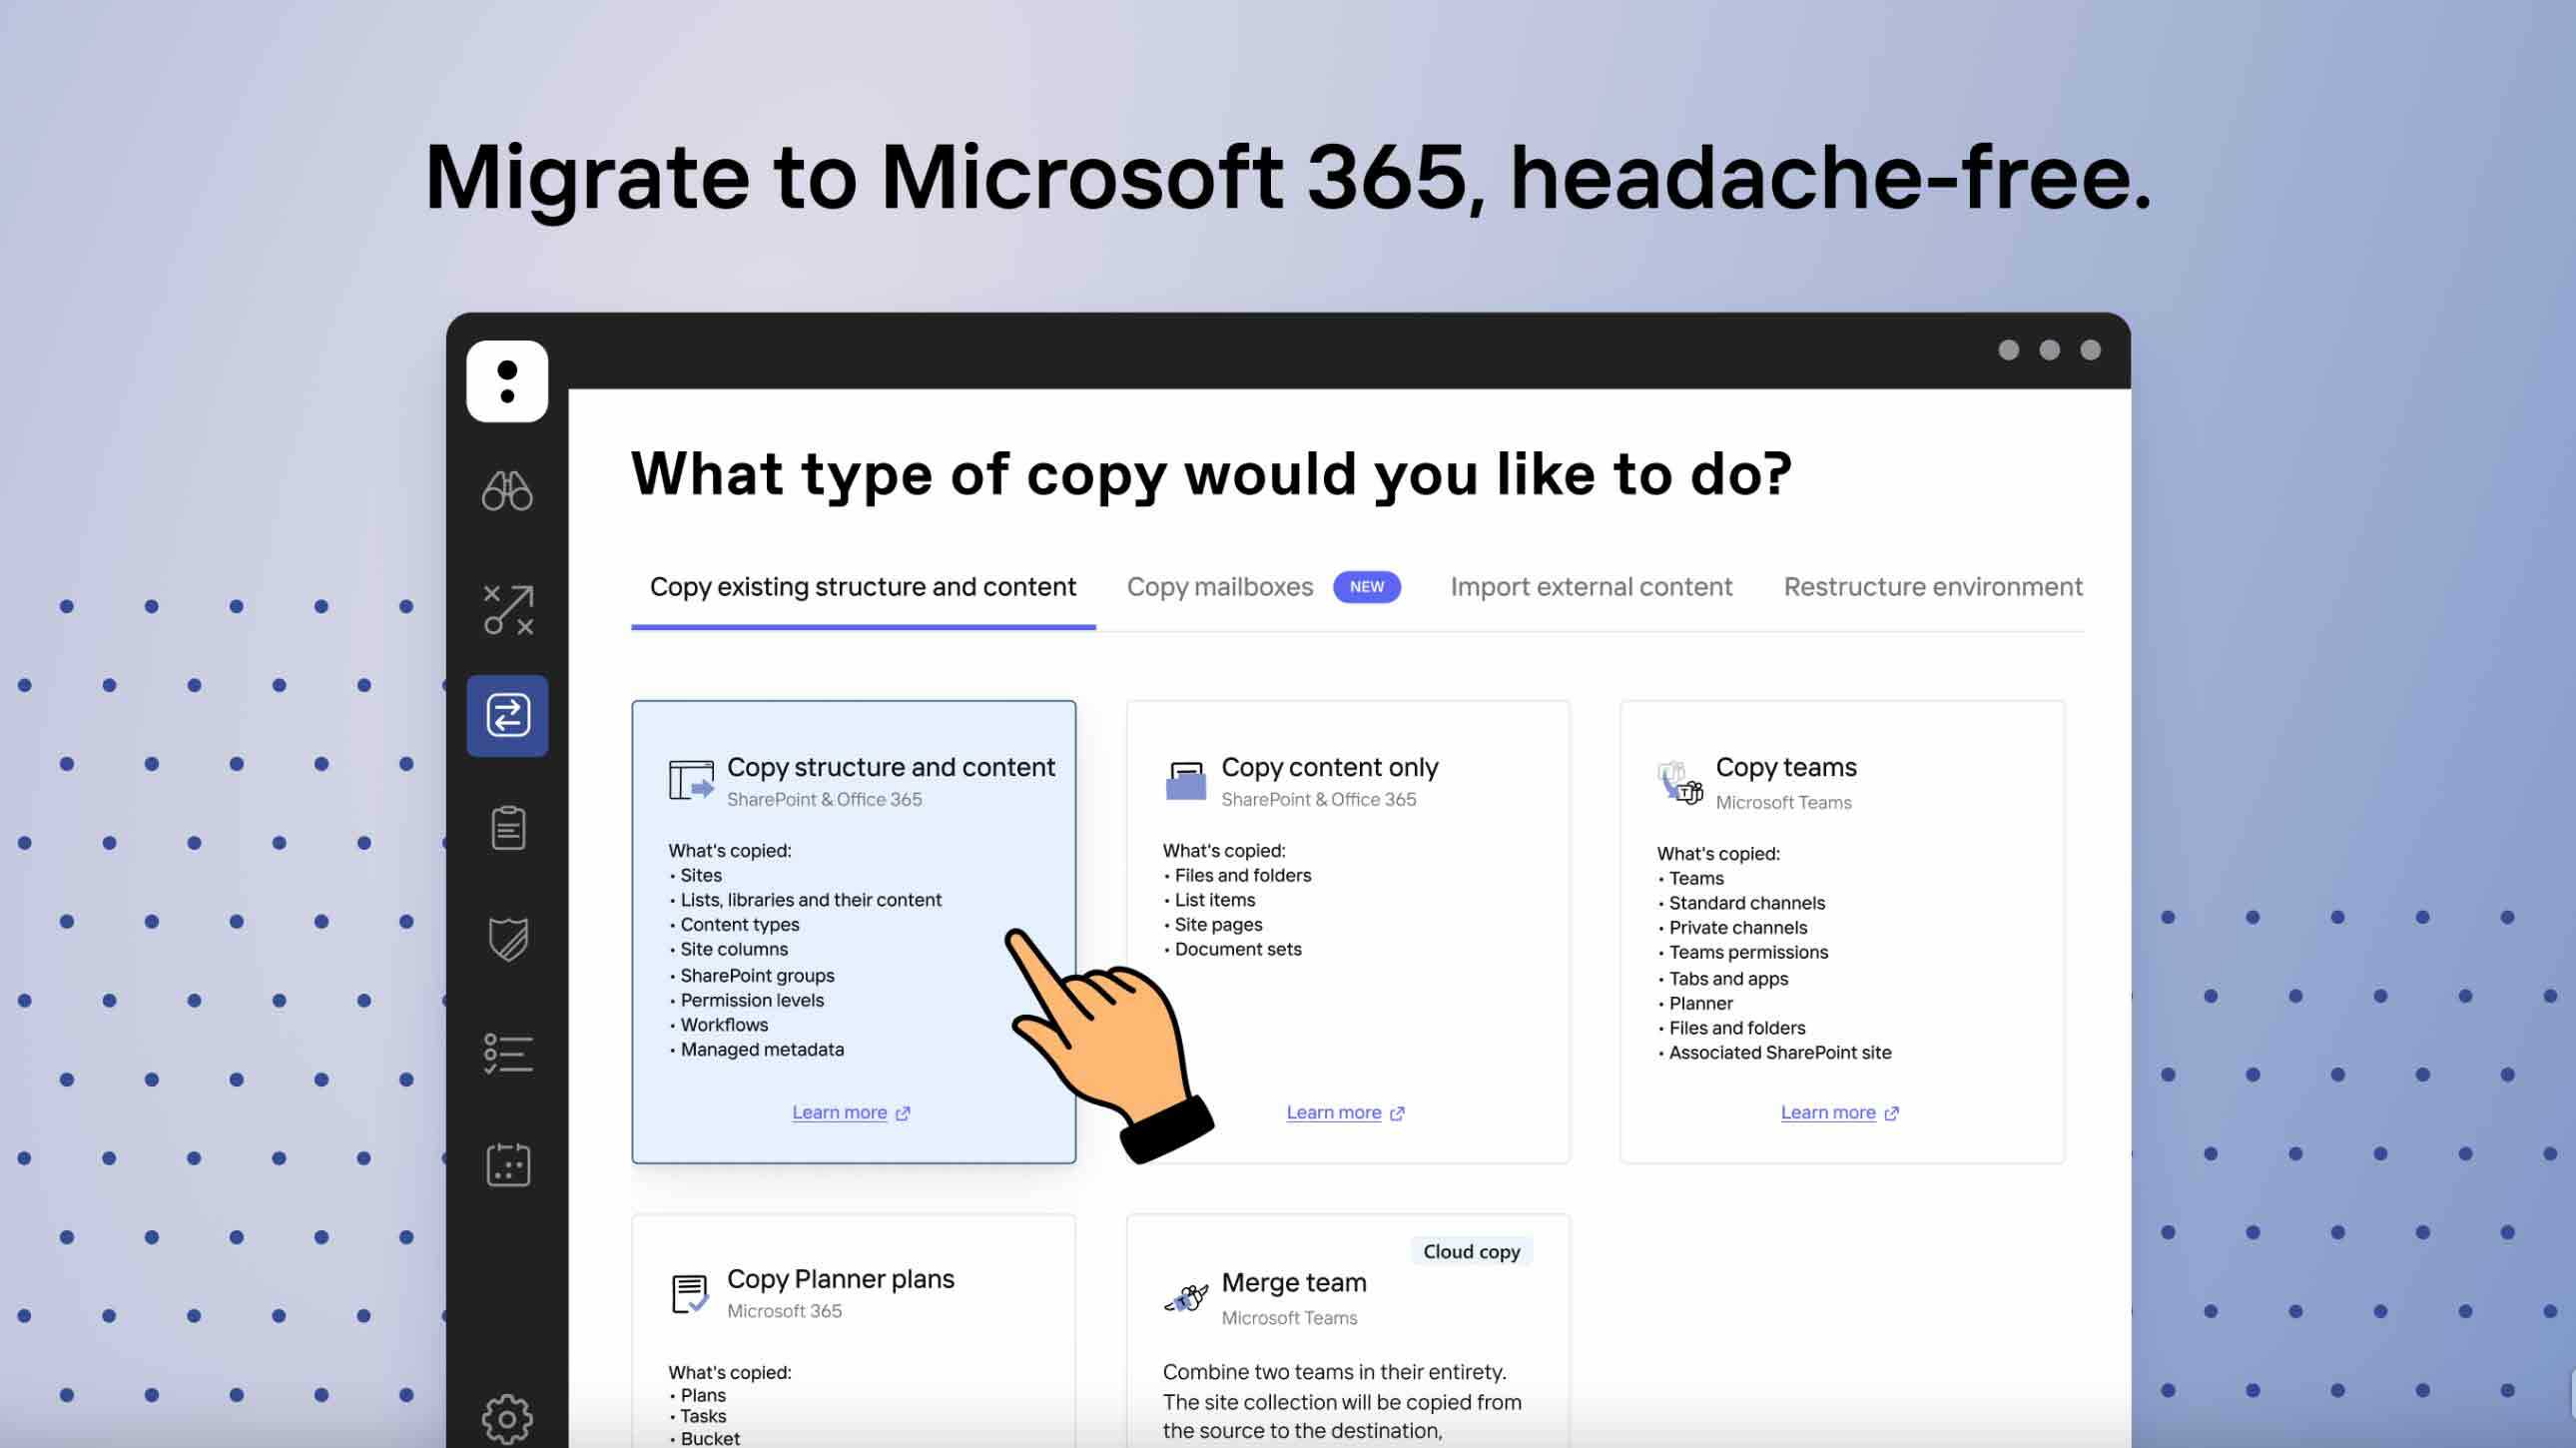This screenshot has height=1448, width=2576.
Task: Open the checklist Tasks panel in sidebar
Action: point(507,1052)
